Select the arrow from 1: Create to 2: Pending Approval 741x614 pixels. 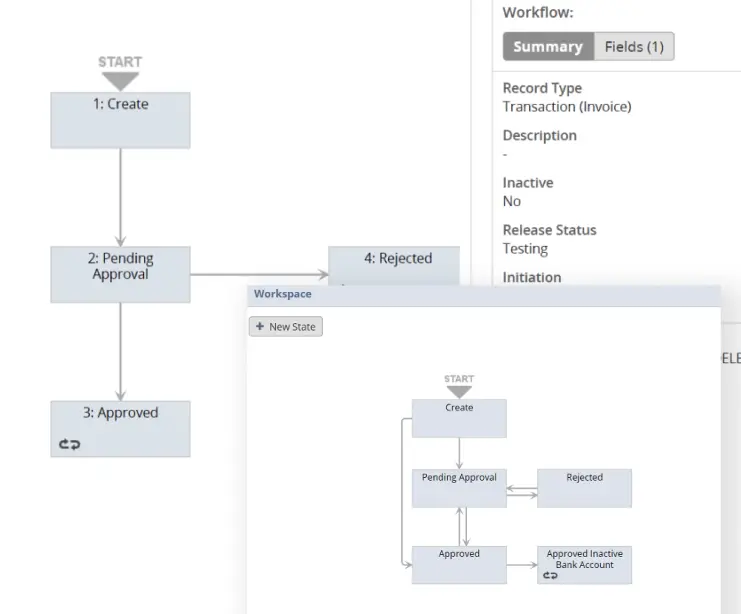[120, 197]
